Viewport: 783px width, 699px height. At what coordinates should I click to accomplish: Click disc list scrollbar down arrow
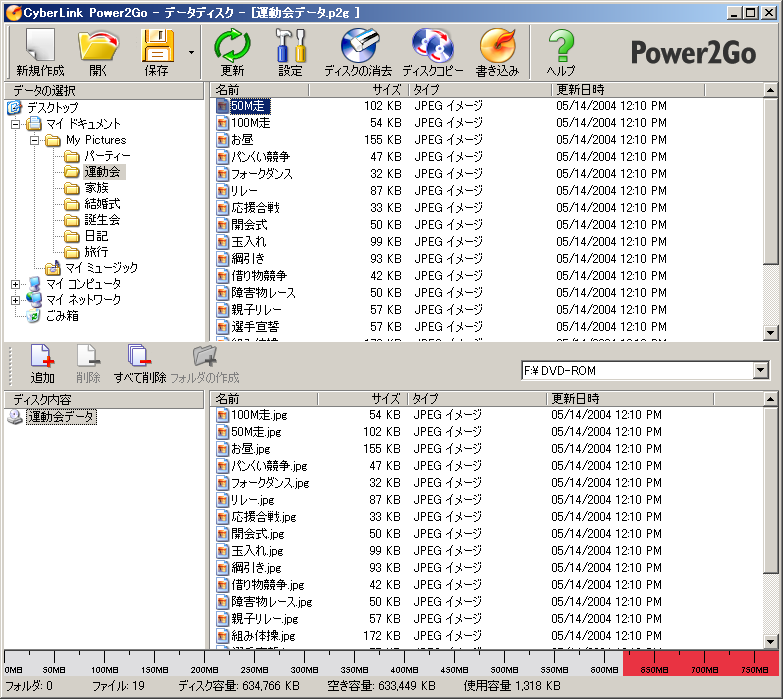pos(771,642)
